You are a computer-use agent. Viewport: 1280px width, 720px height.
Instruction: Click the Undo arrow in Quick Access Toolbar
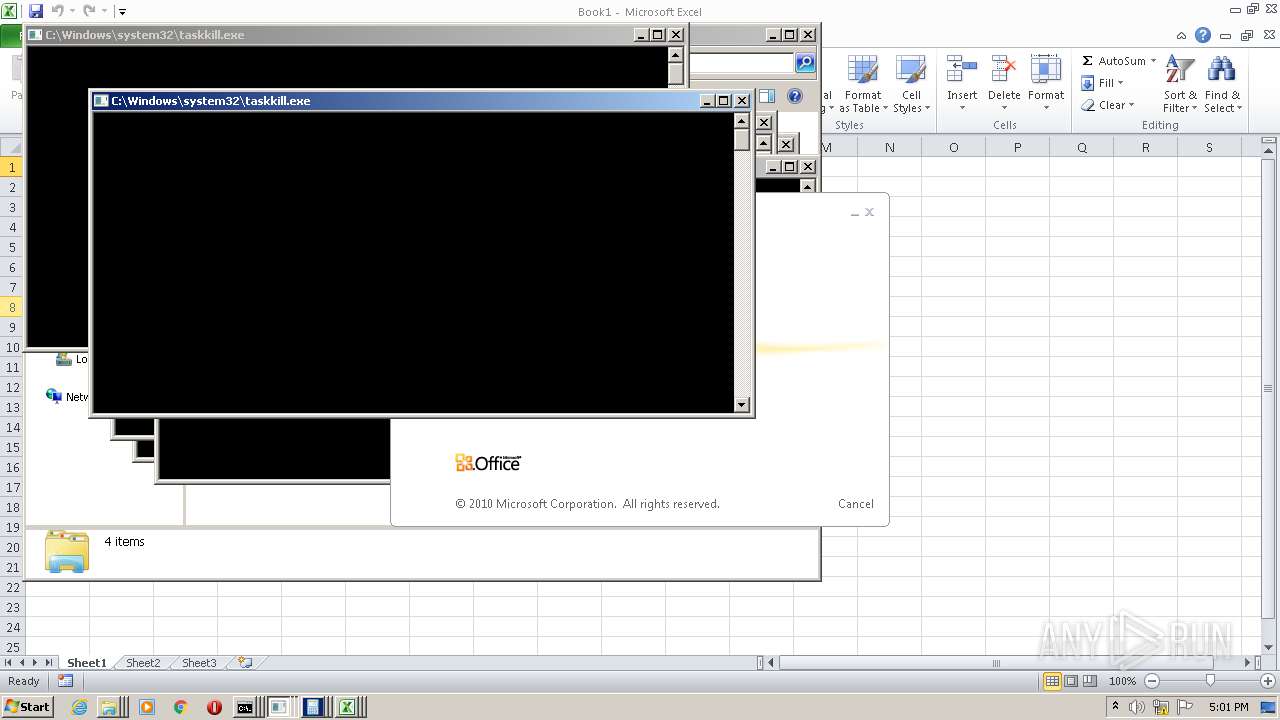click(x=58, y=11)
